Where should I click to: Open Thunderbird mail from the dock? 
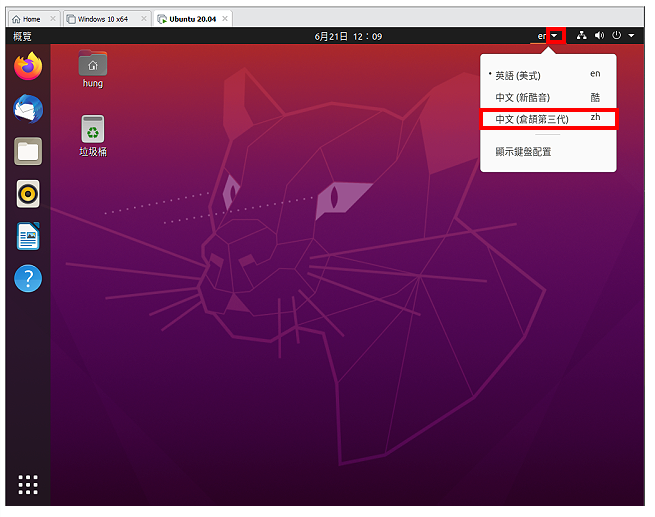click(28, 109)
